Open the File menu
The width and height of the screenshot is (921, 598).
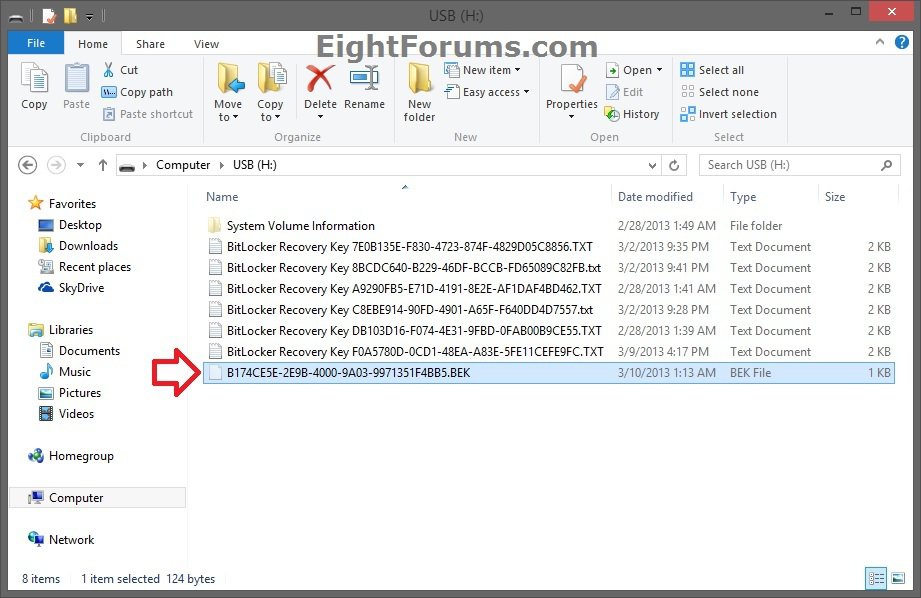tap(35, 43)
